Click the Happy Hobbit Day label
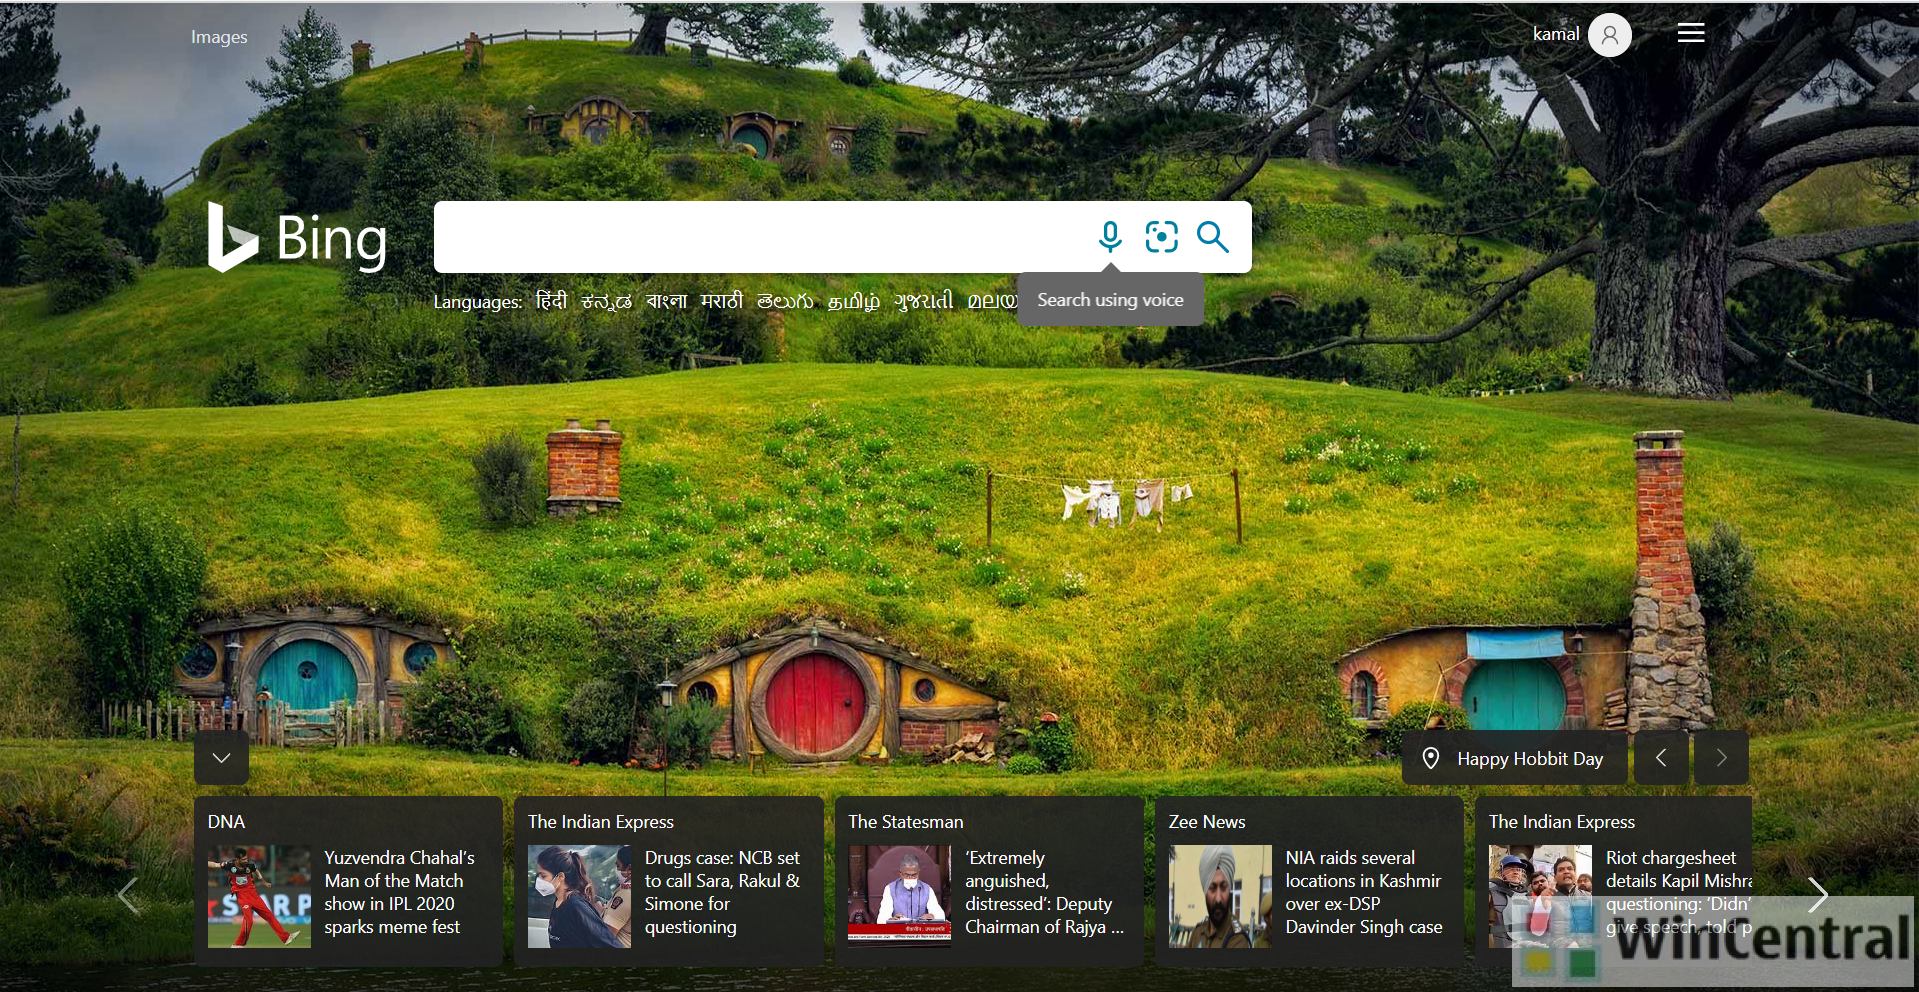 1530,759
